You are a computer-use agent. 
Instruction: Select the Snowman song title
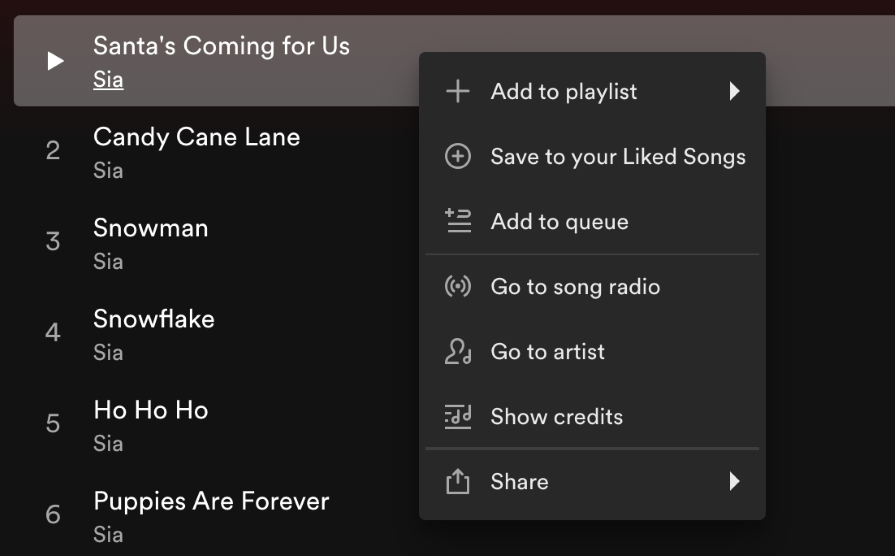(x=151, y=228)
